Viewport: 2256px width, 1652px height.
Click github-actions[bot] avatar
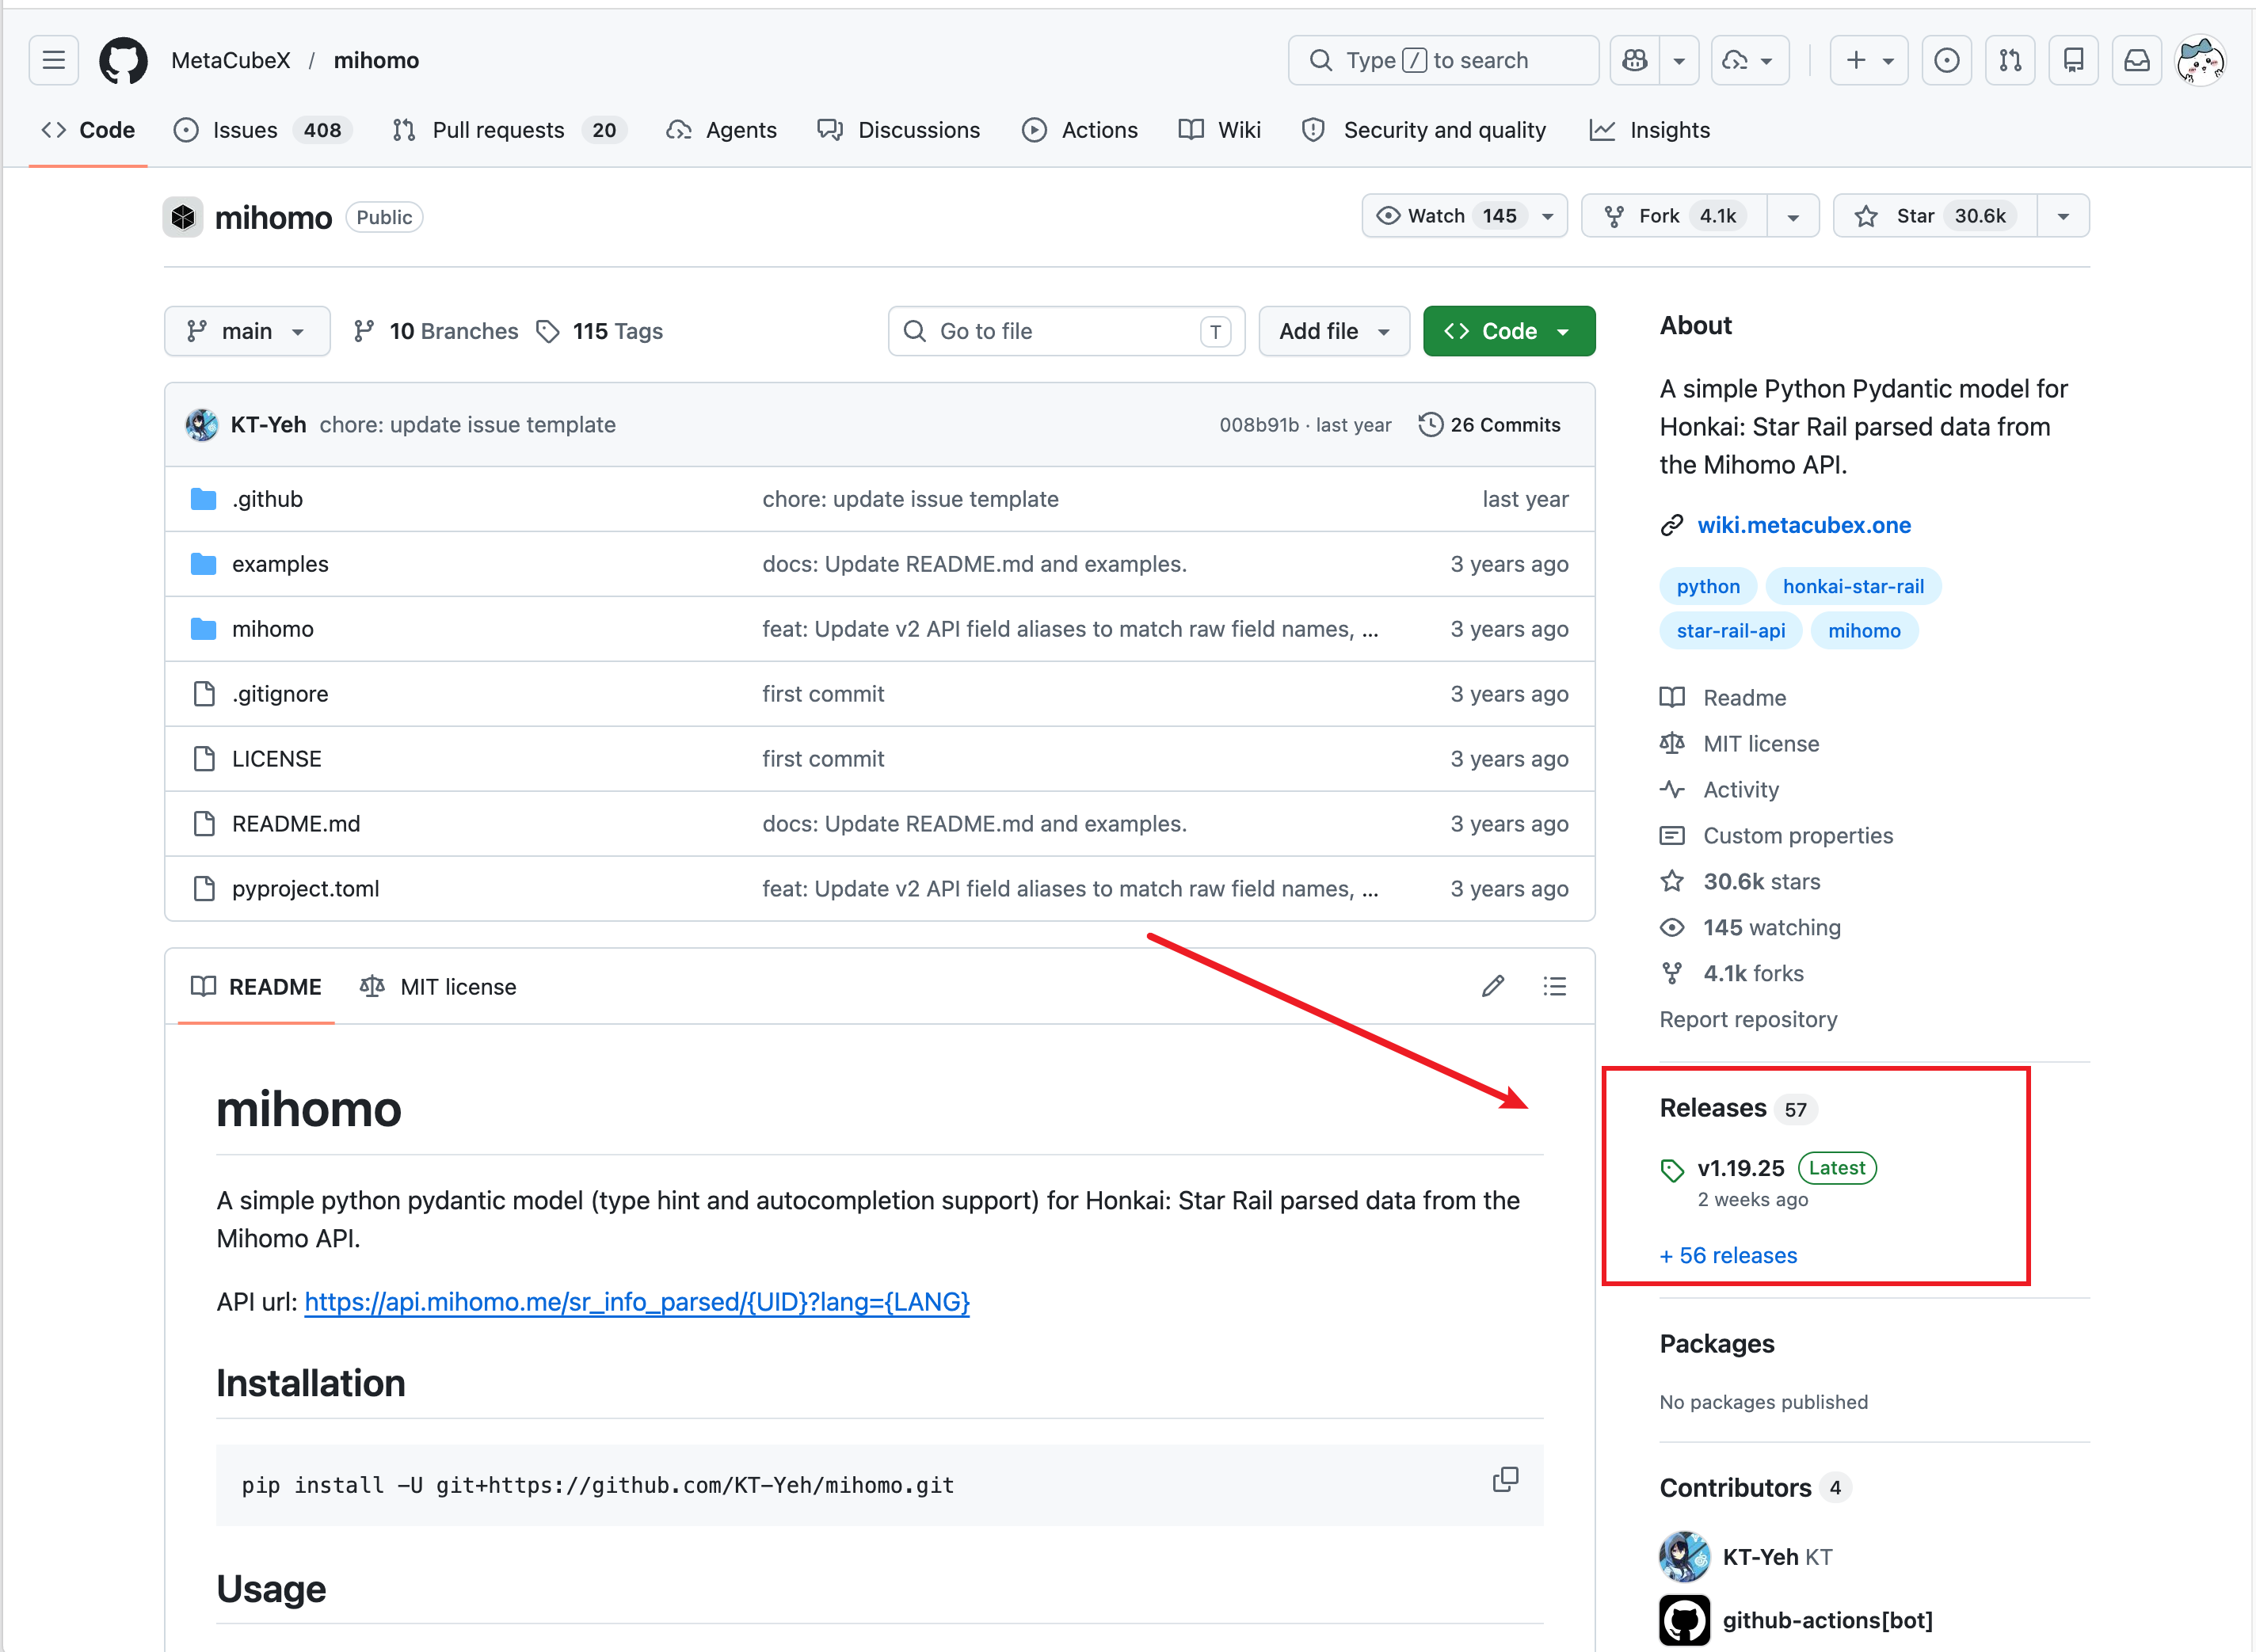(1684, 1620)
